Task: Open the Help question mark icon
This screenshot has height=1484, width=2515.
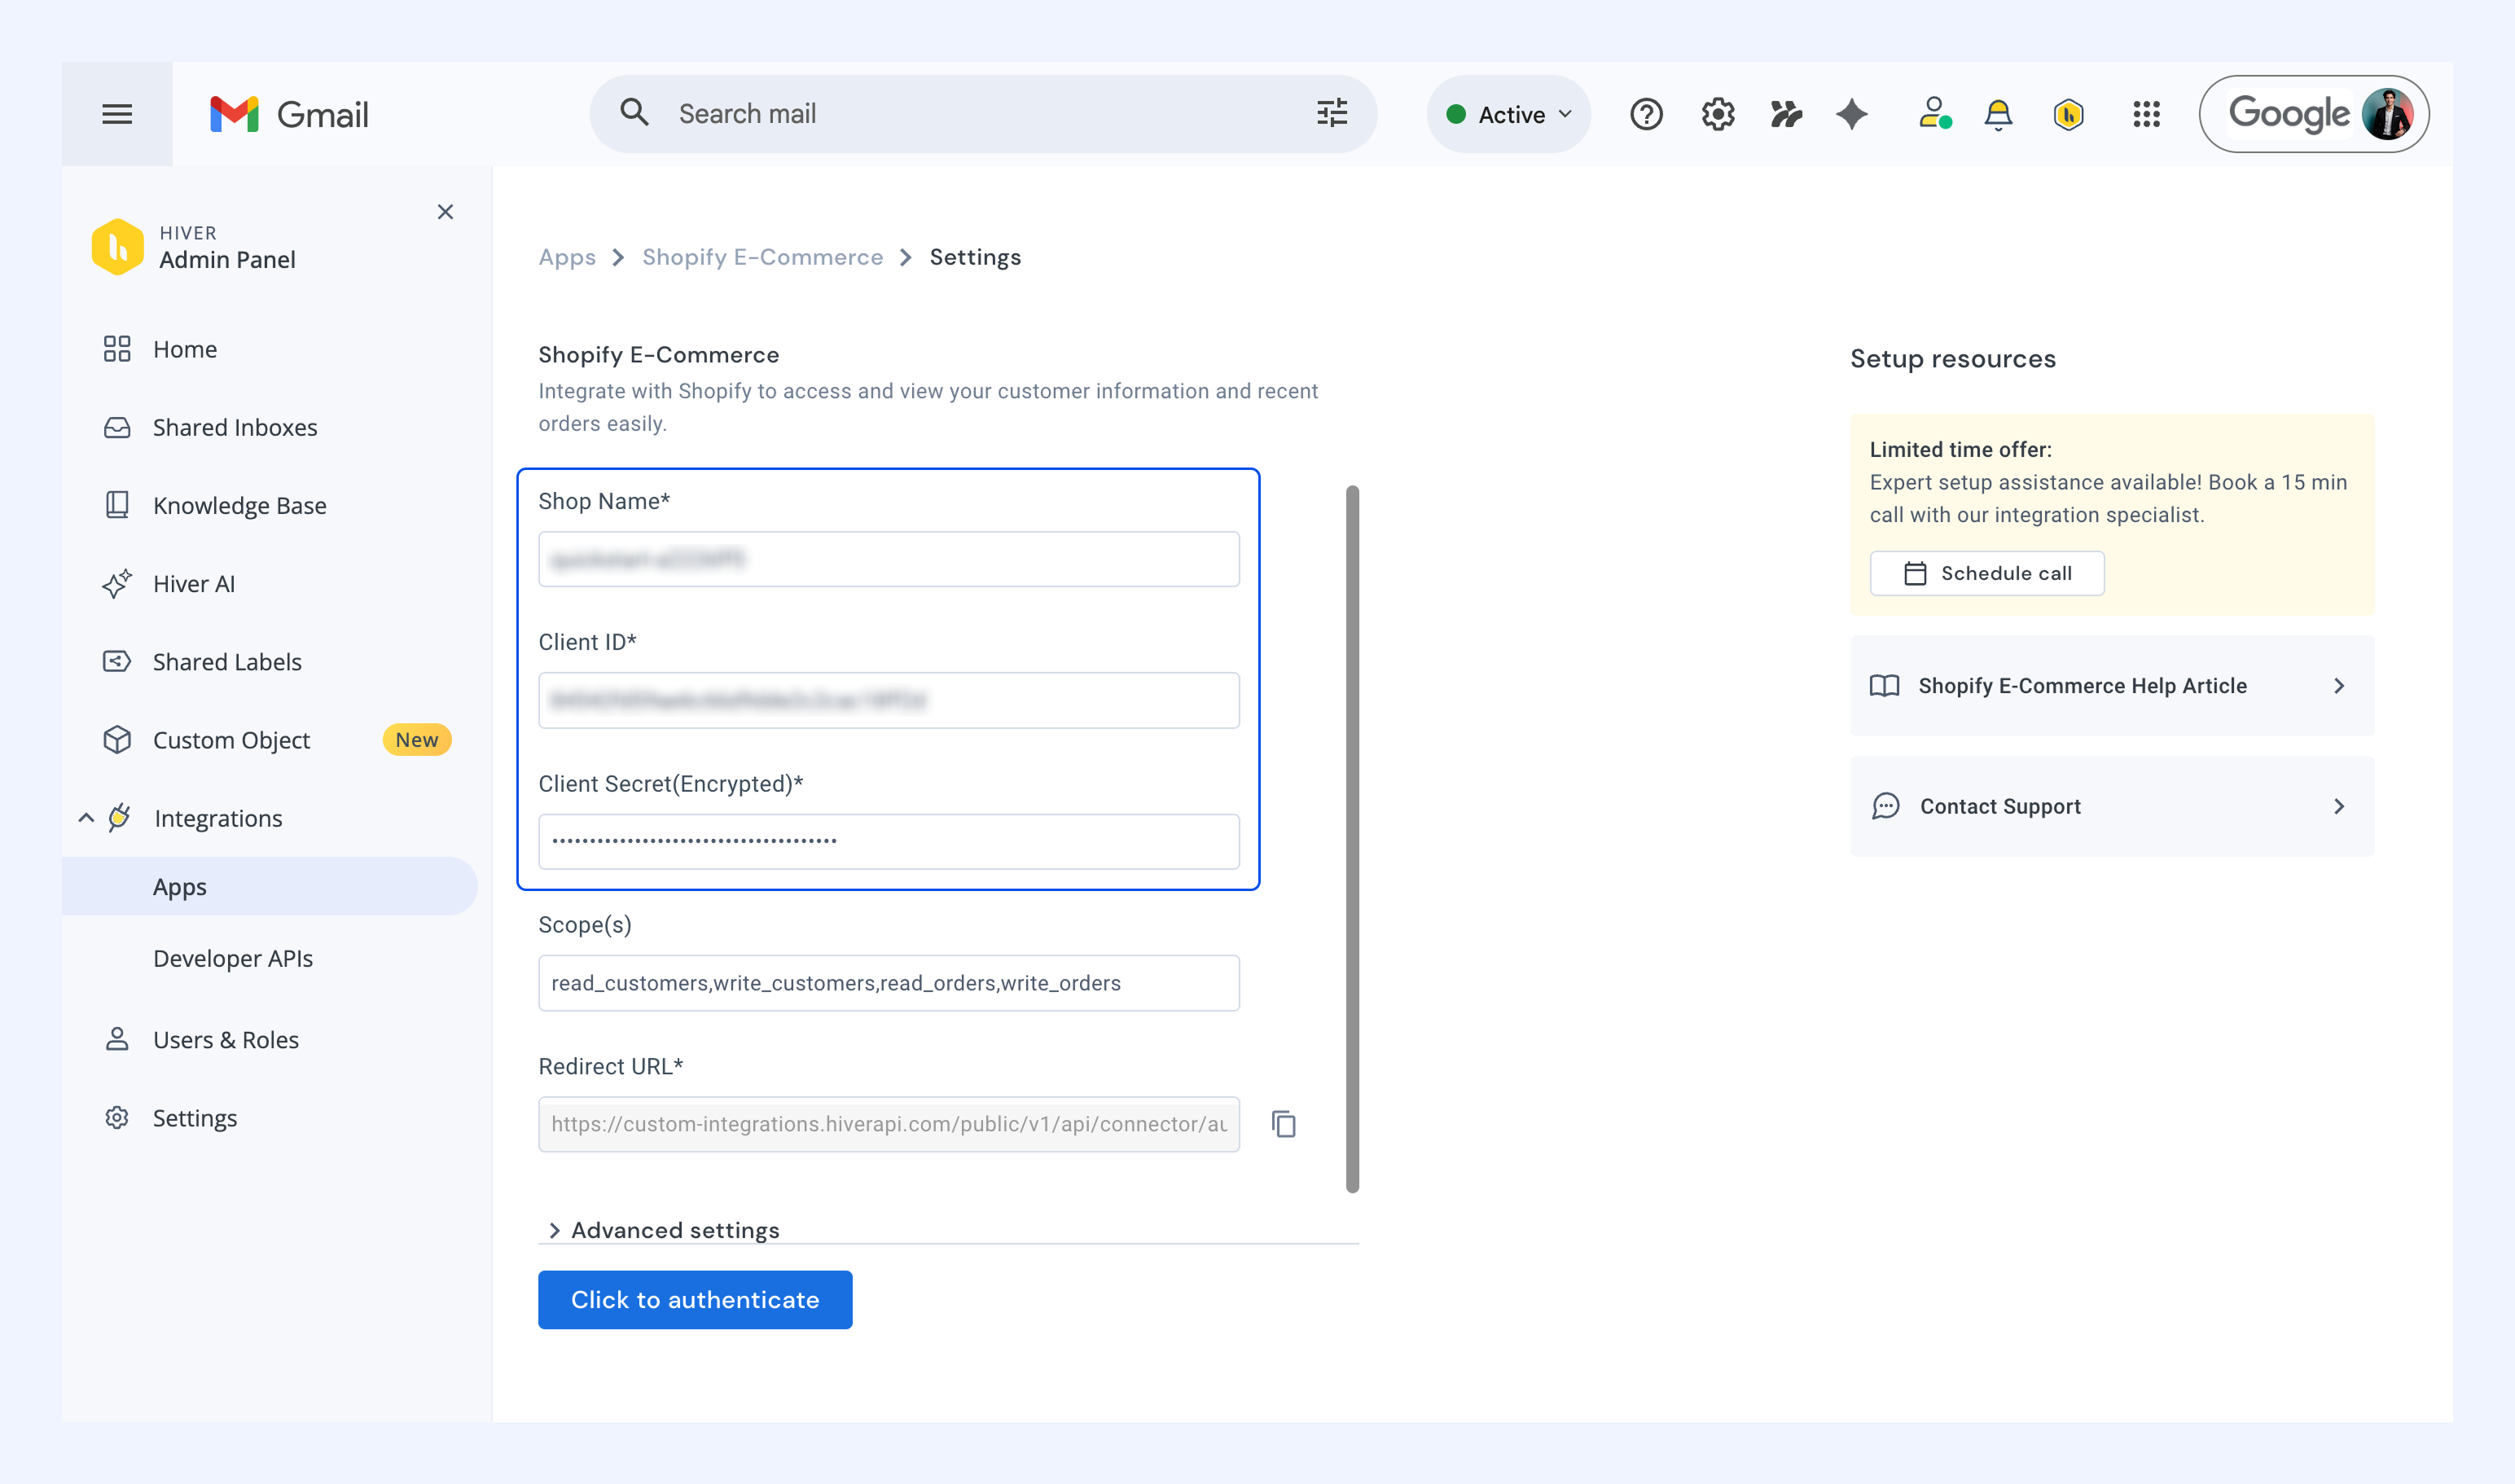Action: click(1646, 114)
